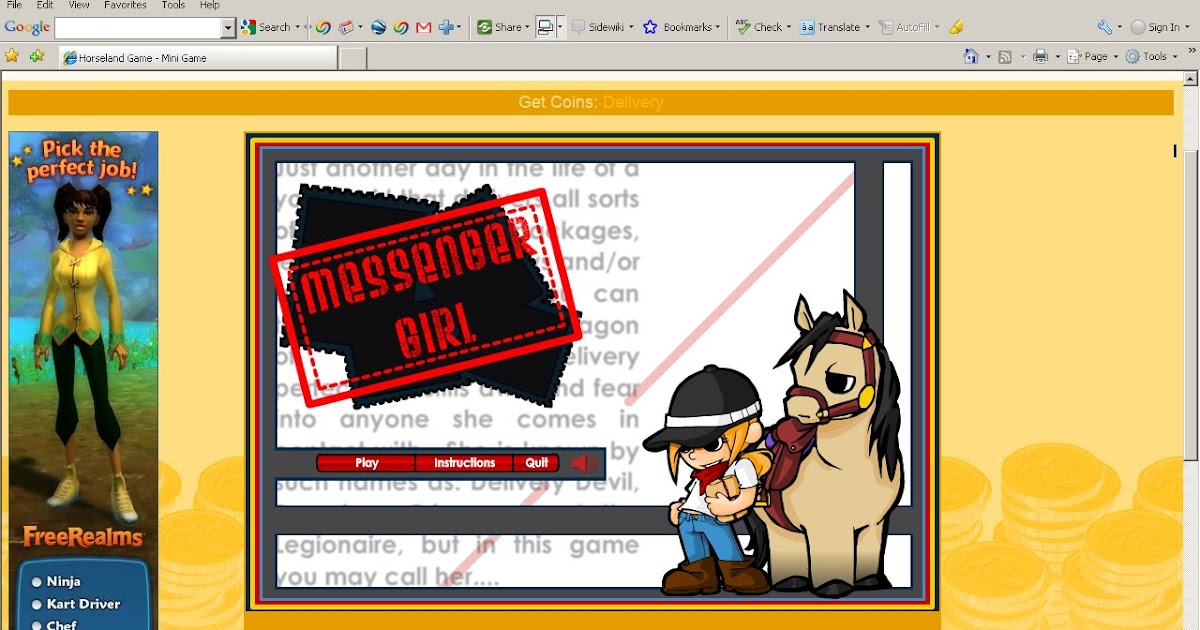Click the "Get Coins:" header text
1200x630 pixels.
558,102
